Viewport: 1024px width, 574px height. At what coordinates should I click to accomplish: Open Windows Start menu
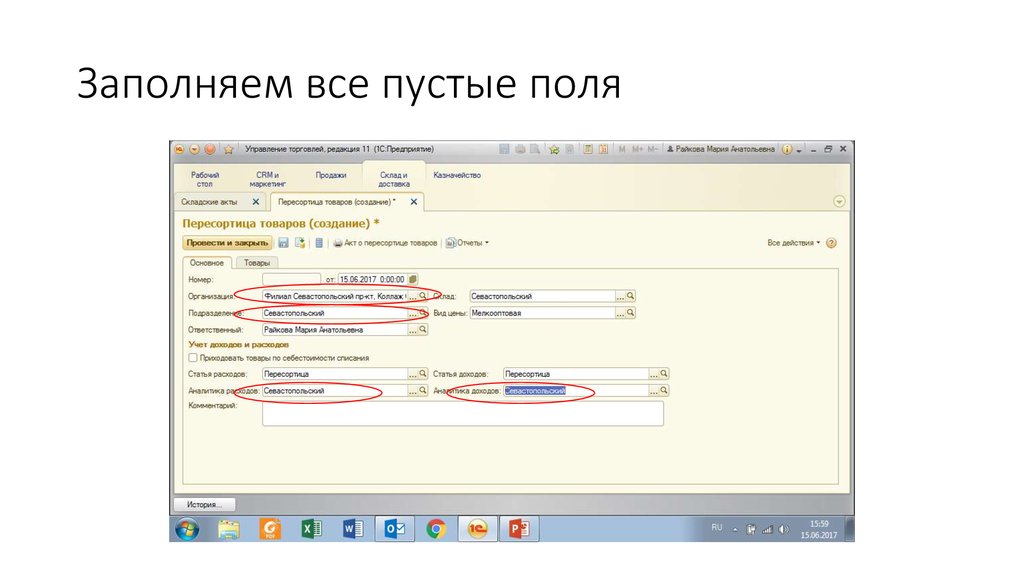coord(187,529)
